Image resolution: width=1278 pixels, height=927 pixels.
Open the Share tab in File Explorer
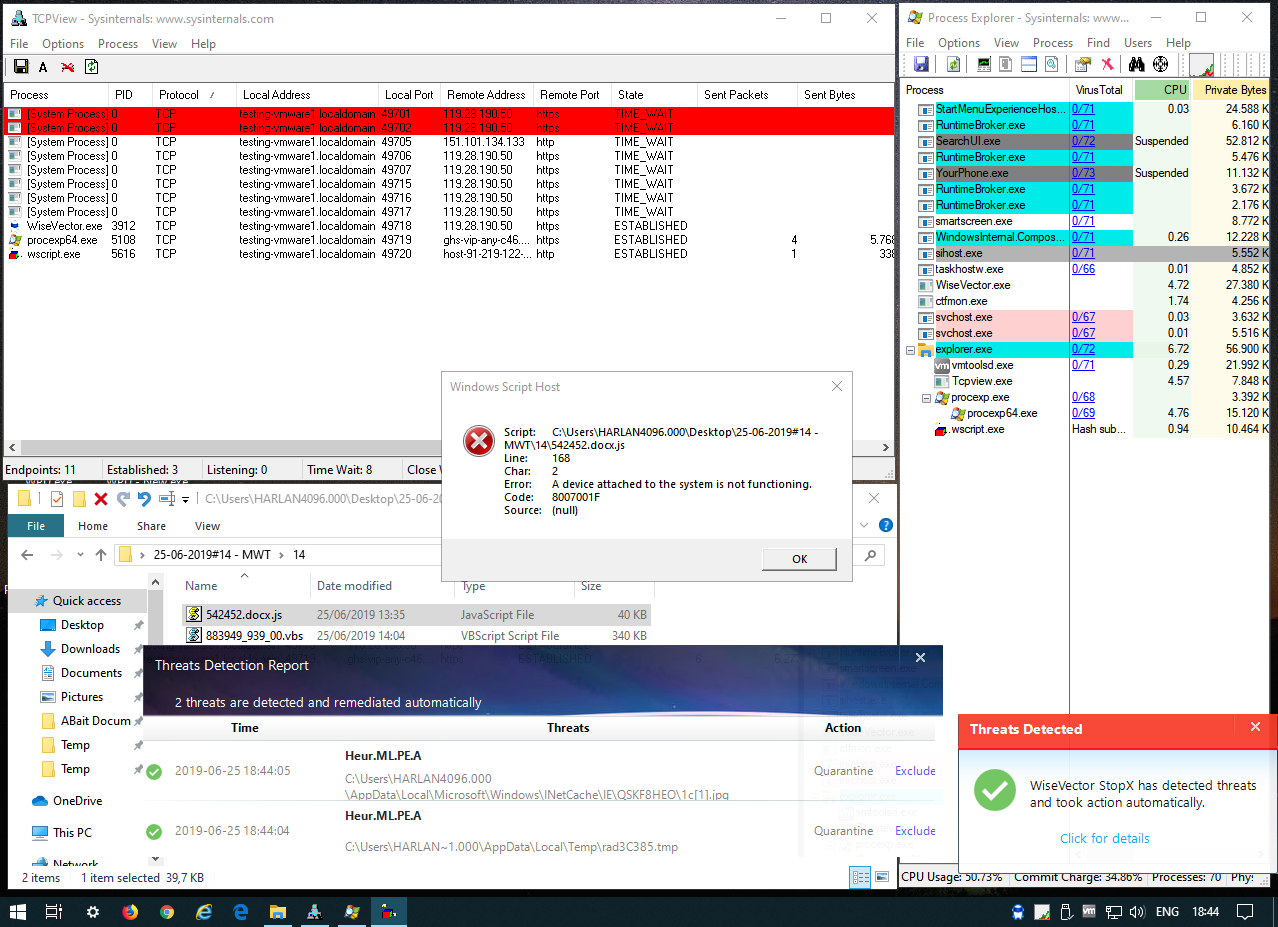coord(152,526)
